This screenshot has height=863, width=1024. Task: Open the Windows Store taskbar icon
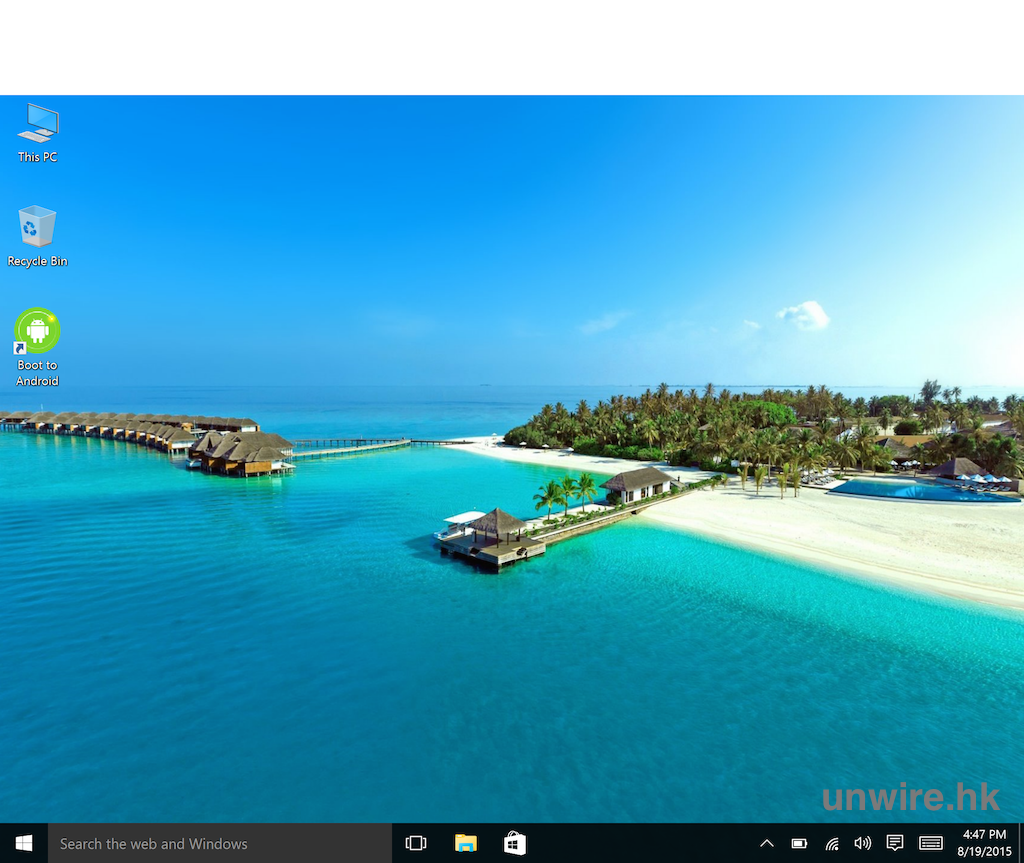pos(515,843)
